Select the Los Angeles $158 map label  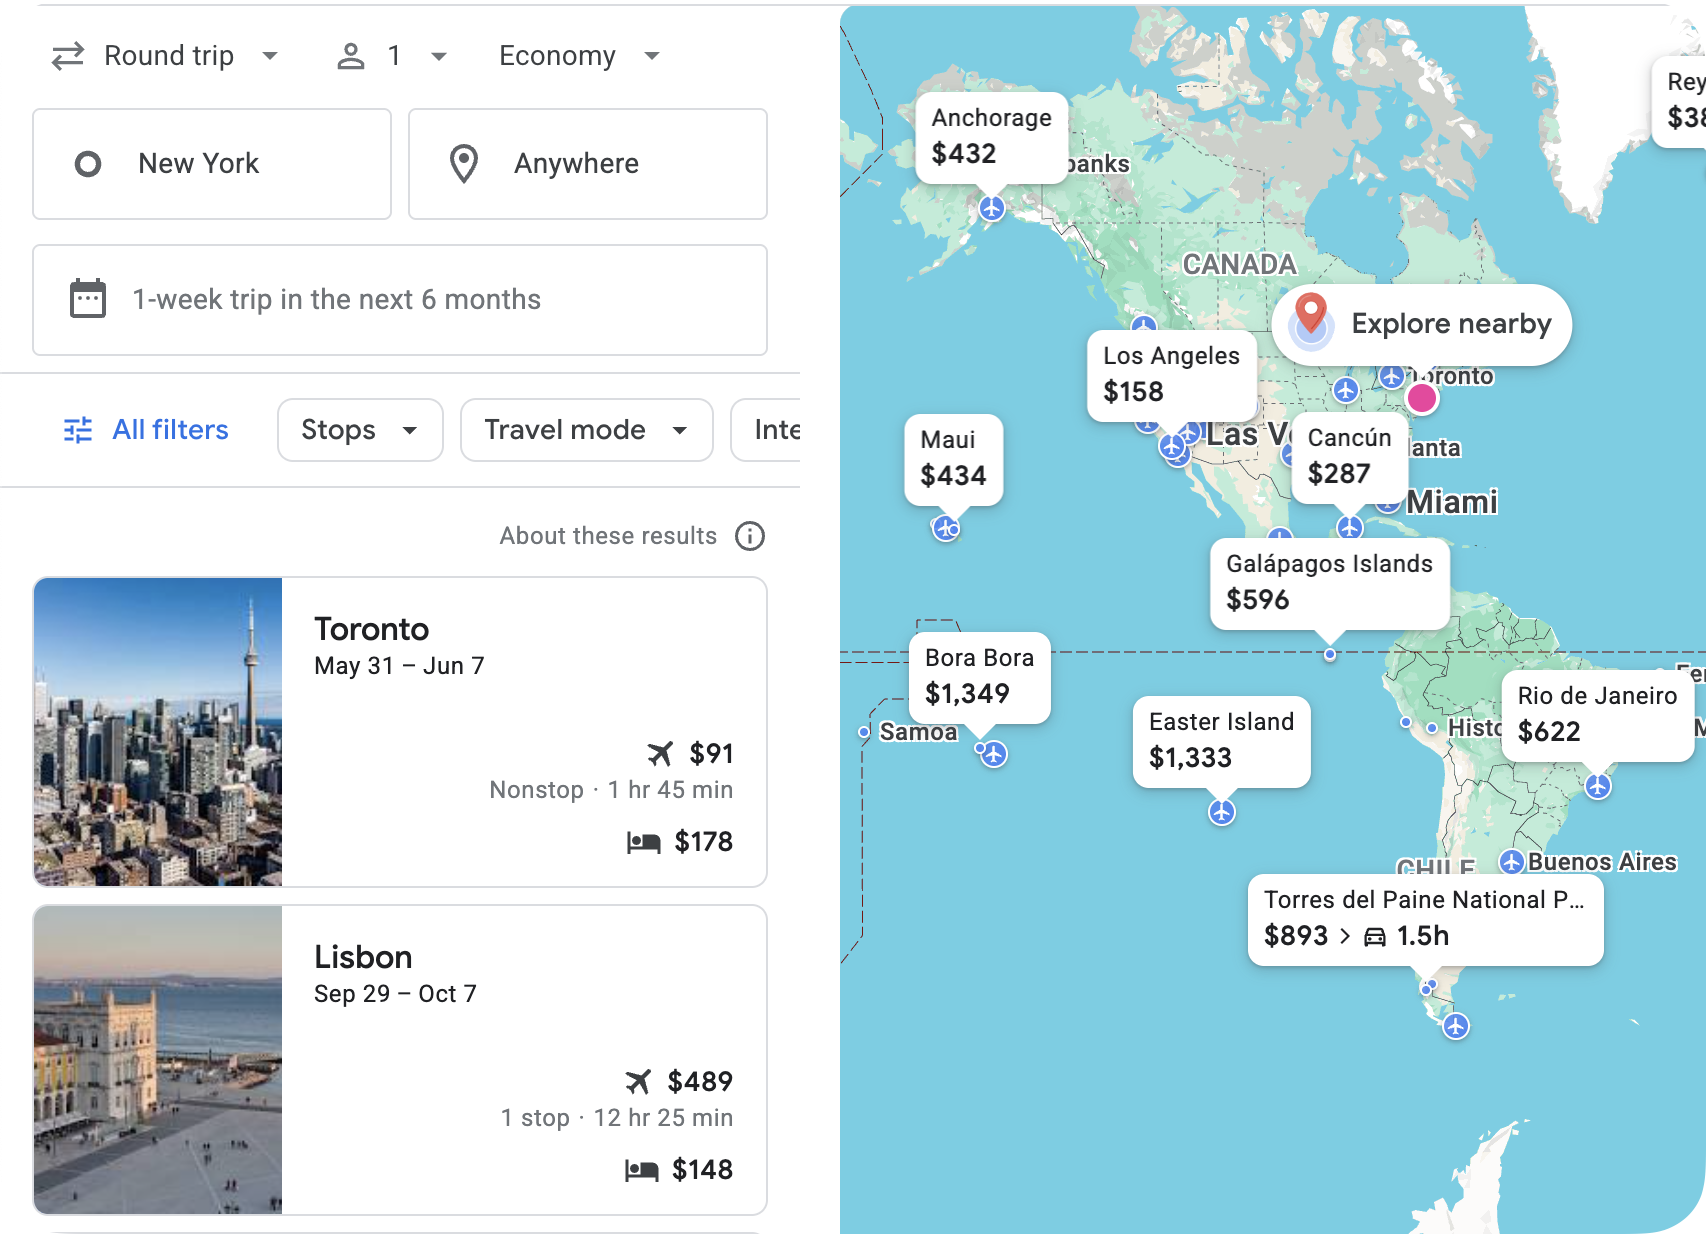1171,376
